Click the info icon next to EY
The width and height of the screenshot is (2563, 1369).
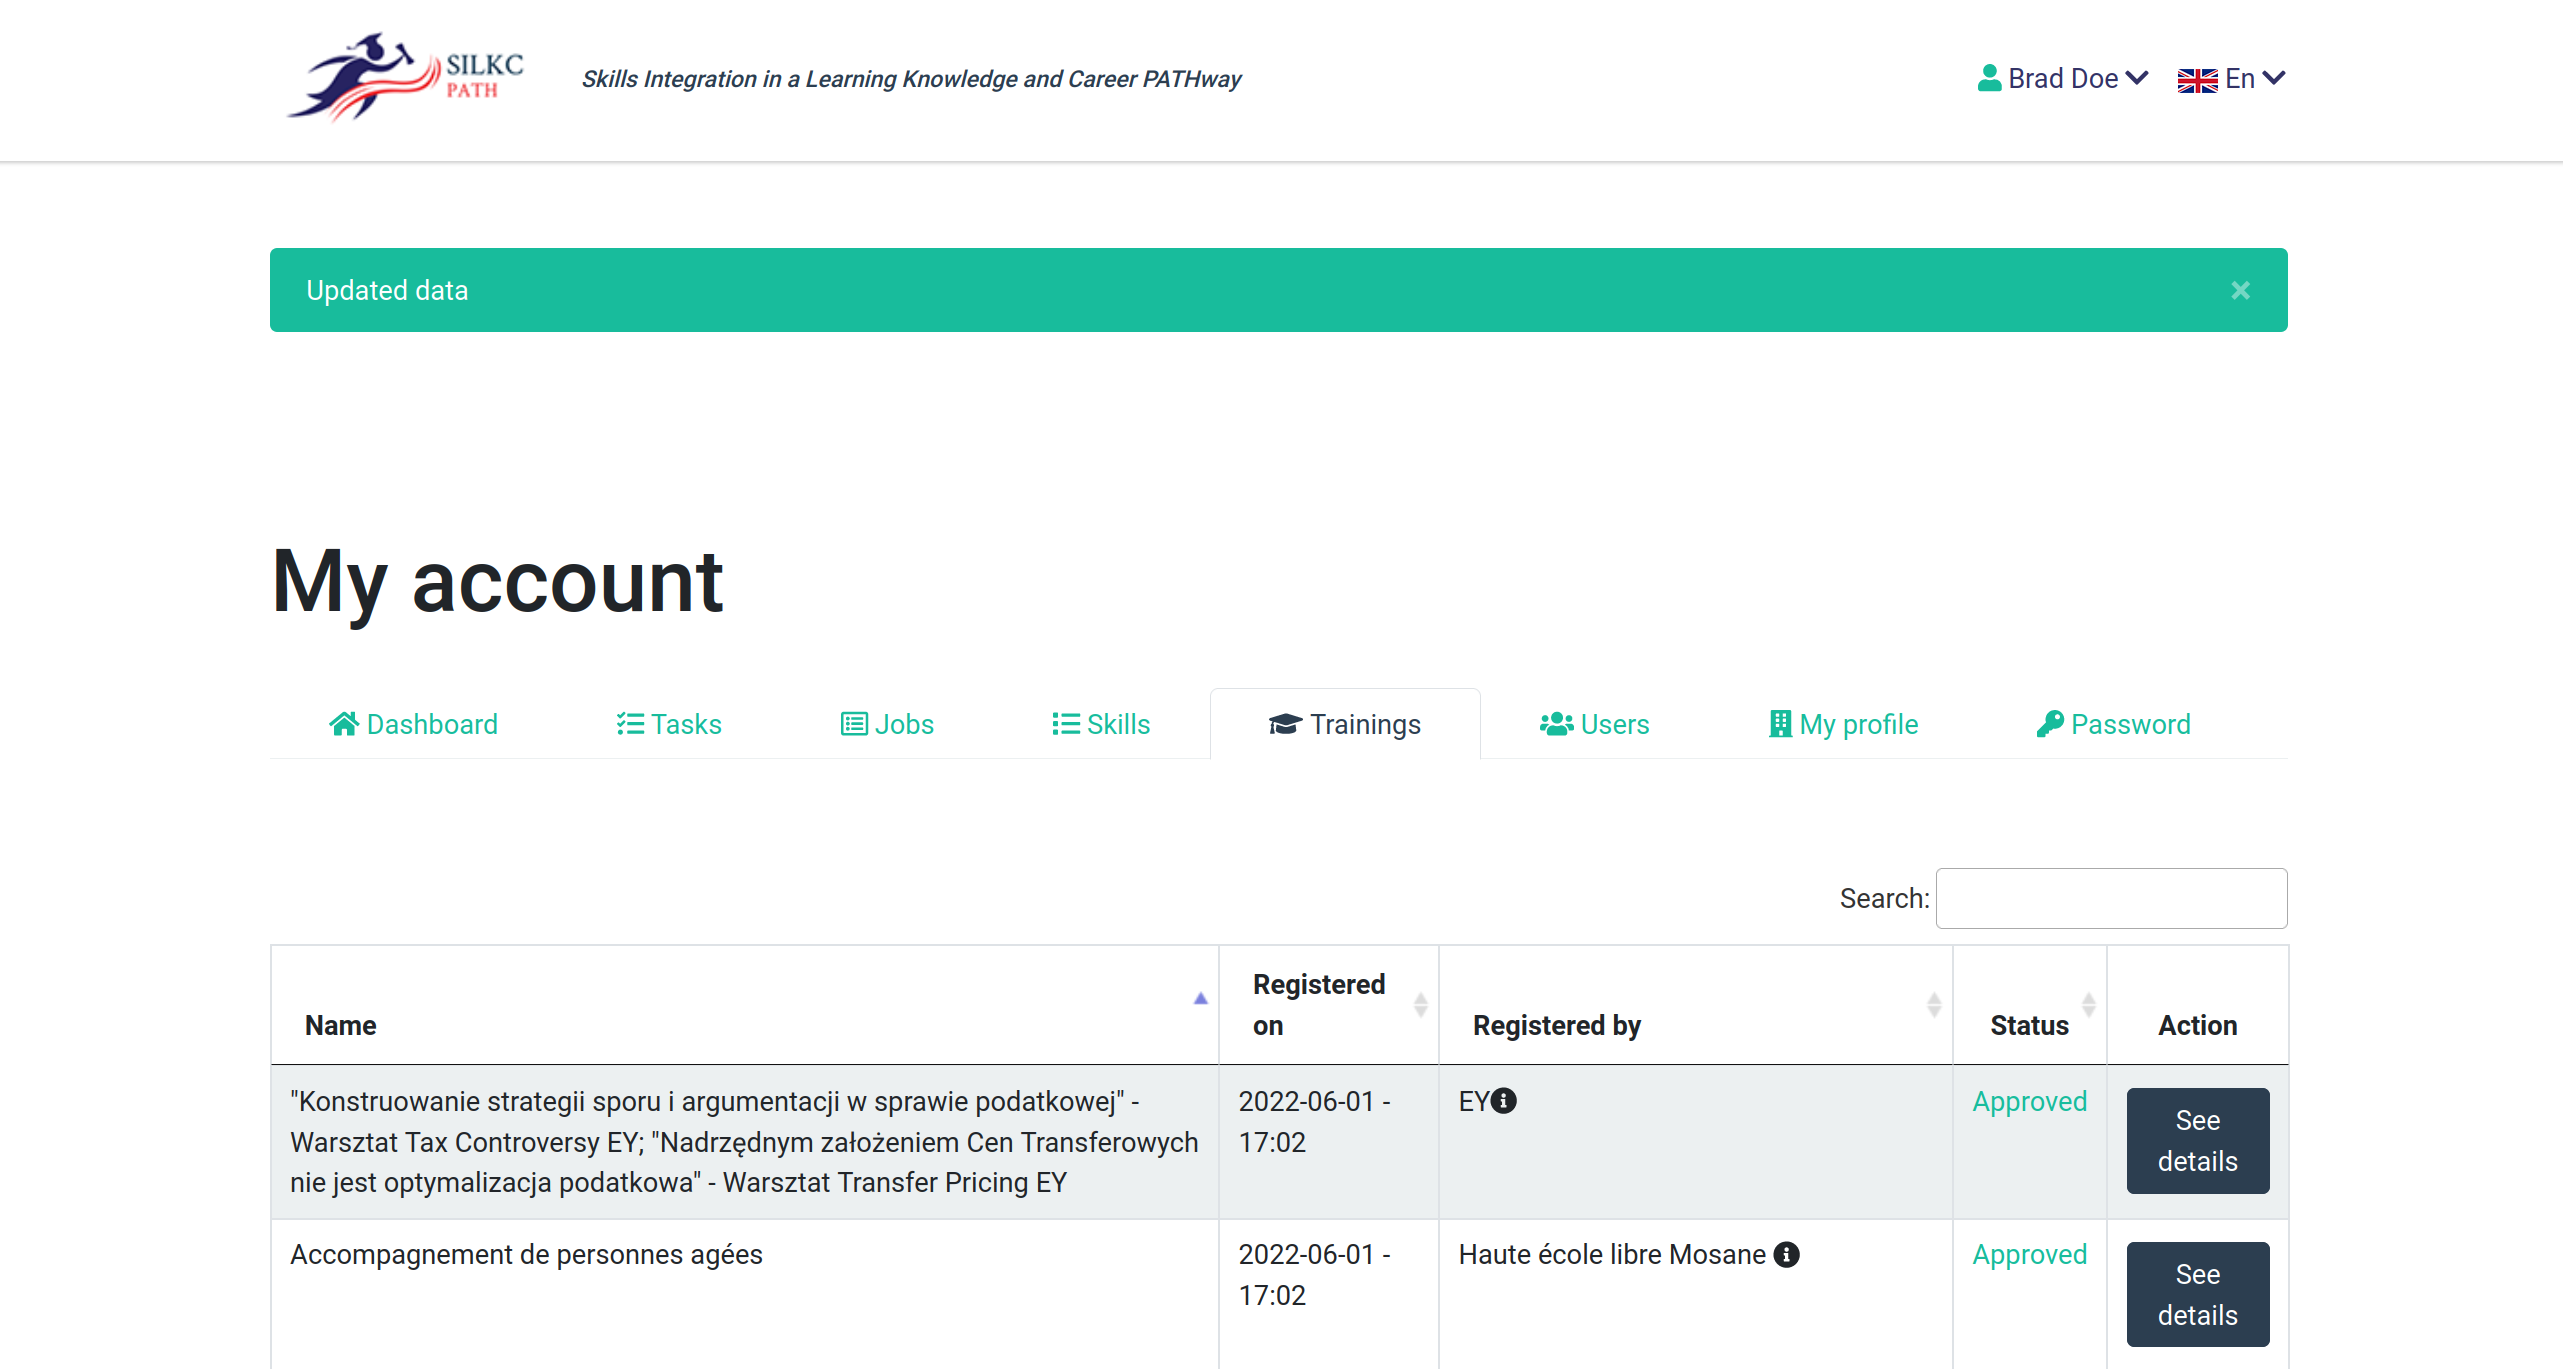[1503, 1101]
